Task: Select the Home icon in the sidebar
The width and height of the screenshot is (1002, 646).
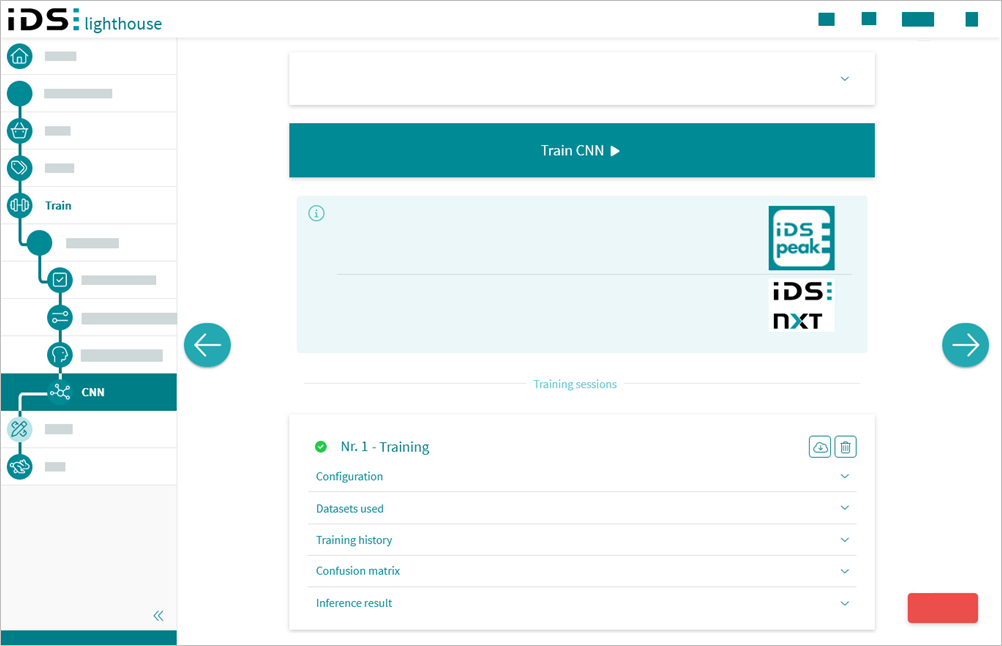Action: click(20, 56)
